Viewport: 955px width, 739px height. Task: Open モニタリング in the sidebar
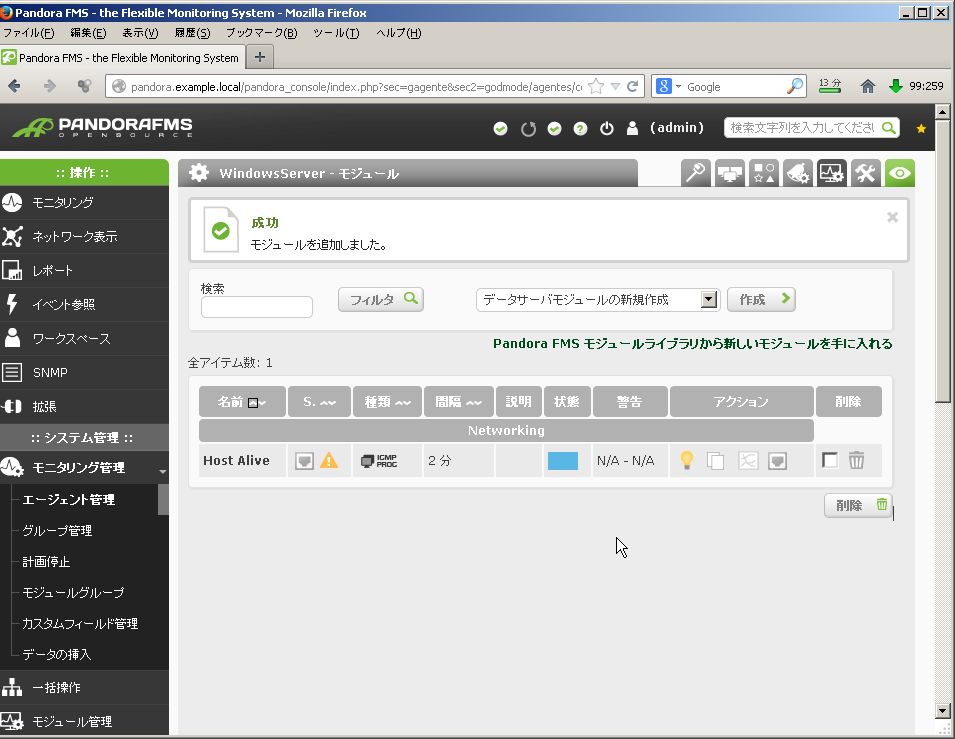tap(84, 202)
